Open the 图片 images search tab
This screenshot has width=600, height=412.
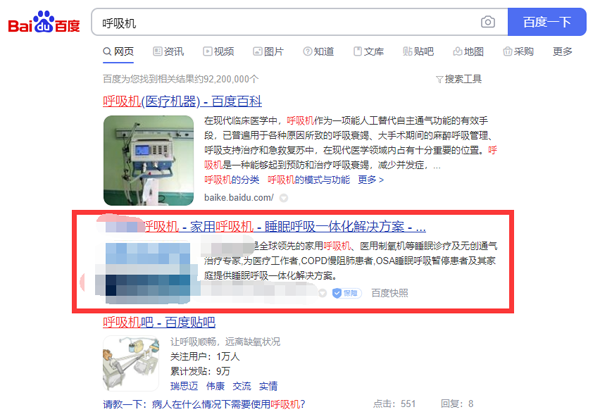268,51
